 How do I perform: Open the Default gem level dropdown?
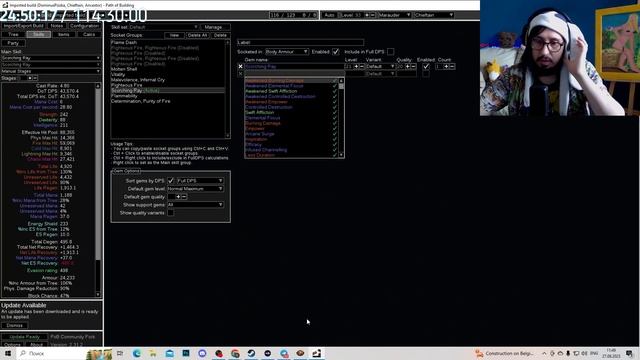coord(196,189)
